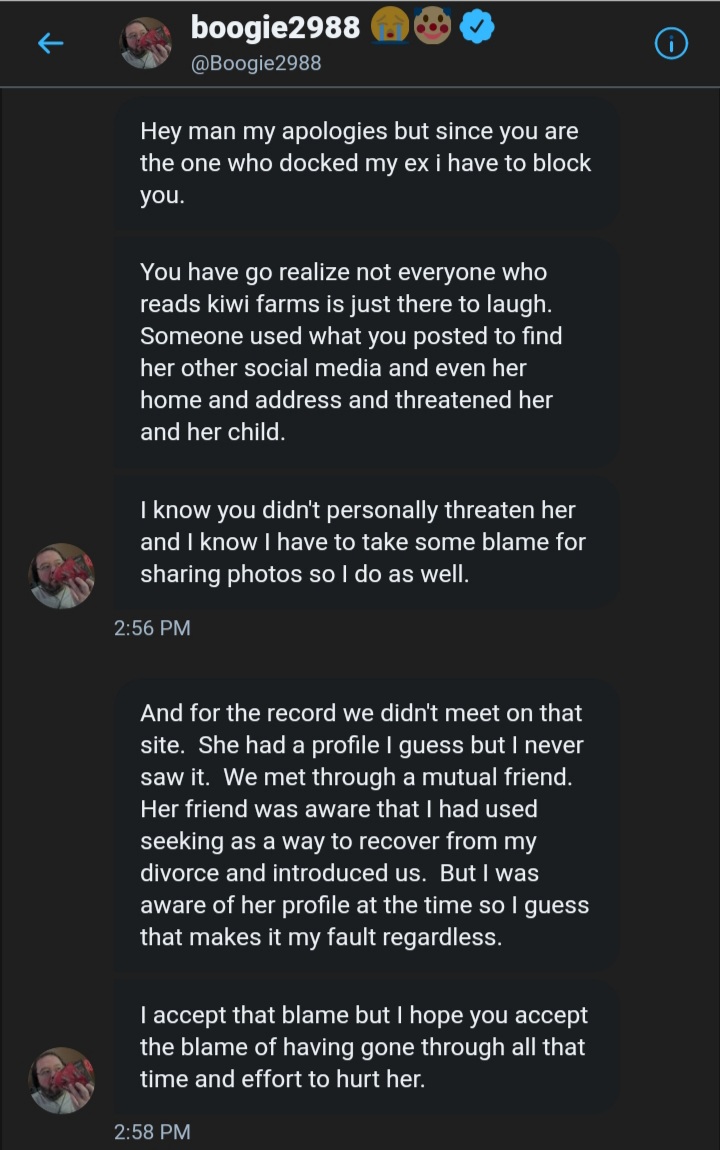Tap the avatar beside the 2:58 PM message
This screenshot has width=720, height=1150.
pos(62,1080)
